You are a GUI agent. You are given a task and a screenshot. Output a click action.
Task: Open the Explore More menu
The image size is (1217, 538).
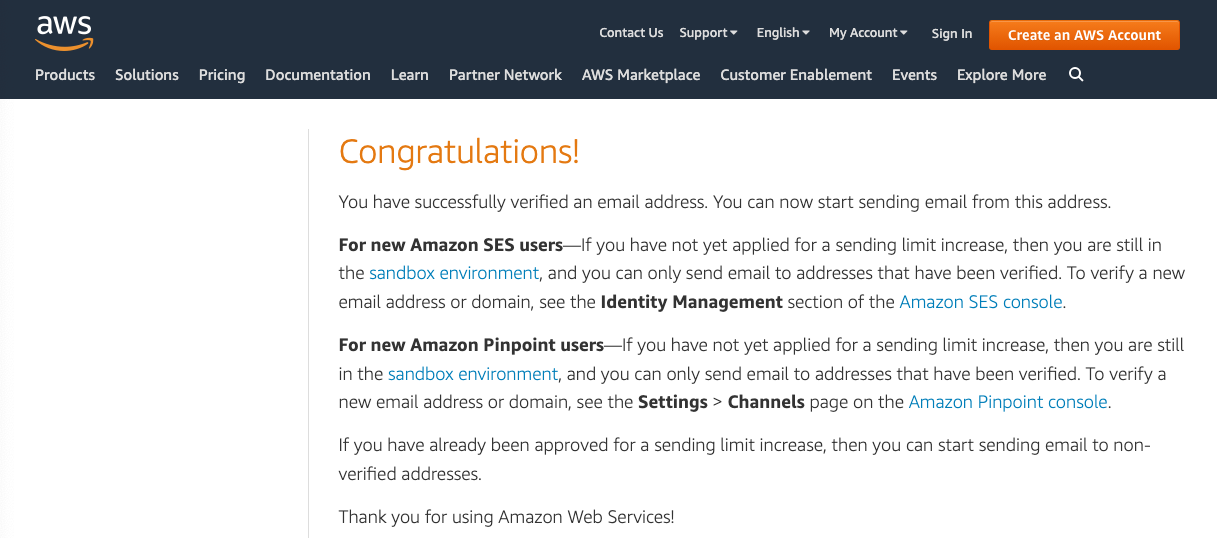[1001, 75]
